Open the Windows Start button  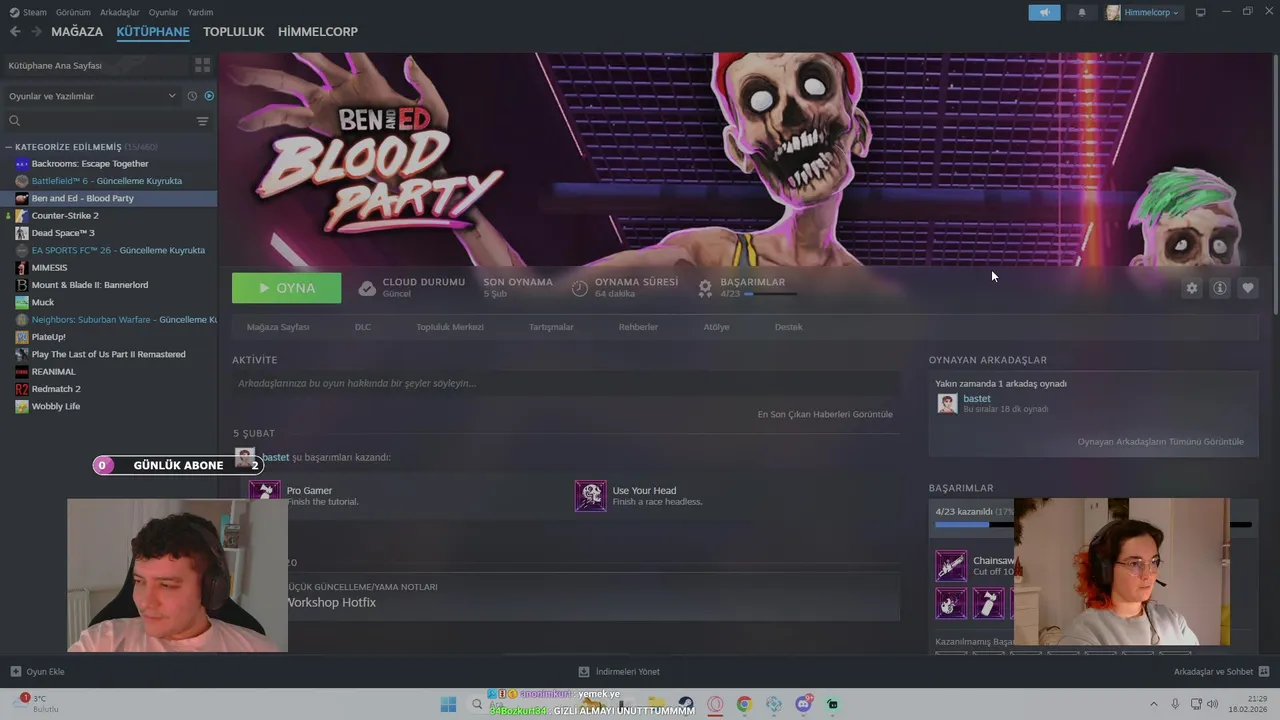[449, 704]
